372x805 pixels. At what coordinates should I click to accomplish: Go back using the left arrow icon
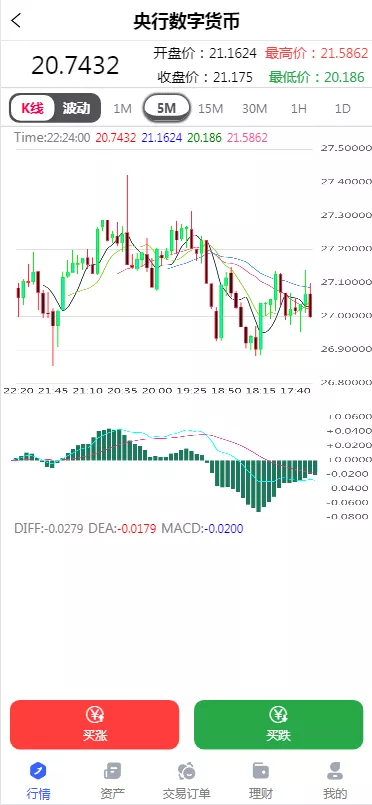click(16, 21)
